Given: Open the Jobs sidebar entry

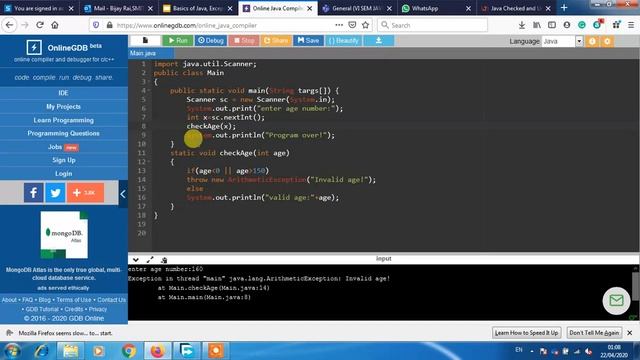Looking at the screenshot, I should [x=64, y=147].
